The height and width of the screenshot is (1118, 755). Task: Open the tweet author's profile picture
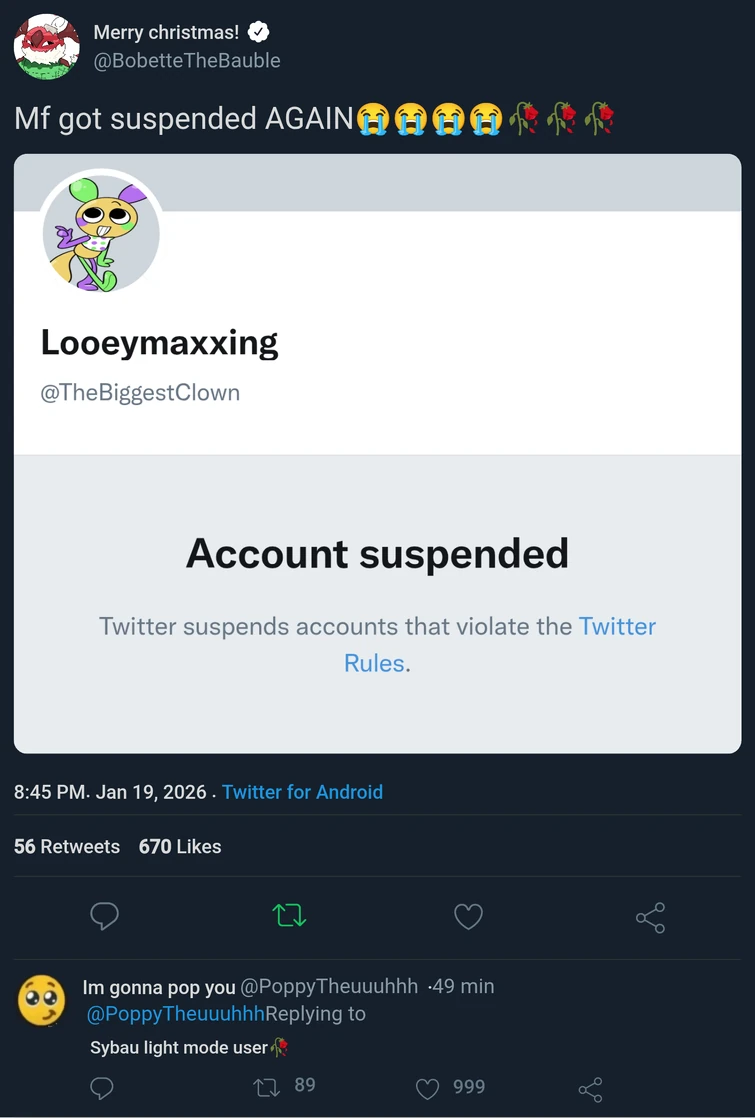(47, 47)
